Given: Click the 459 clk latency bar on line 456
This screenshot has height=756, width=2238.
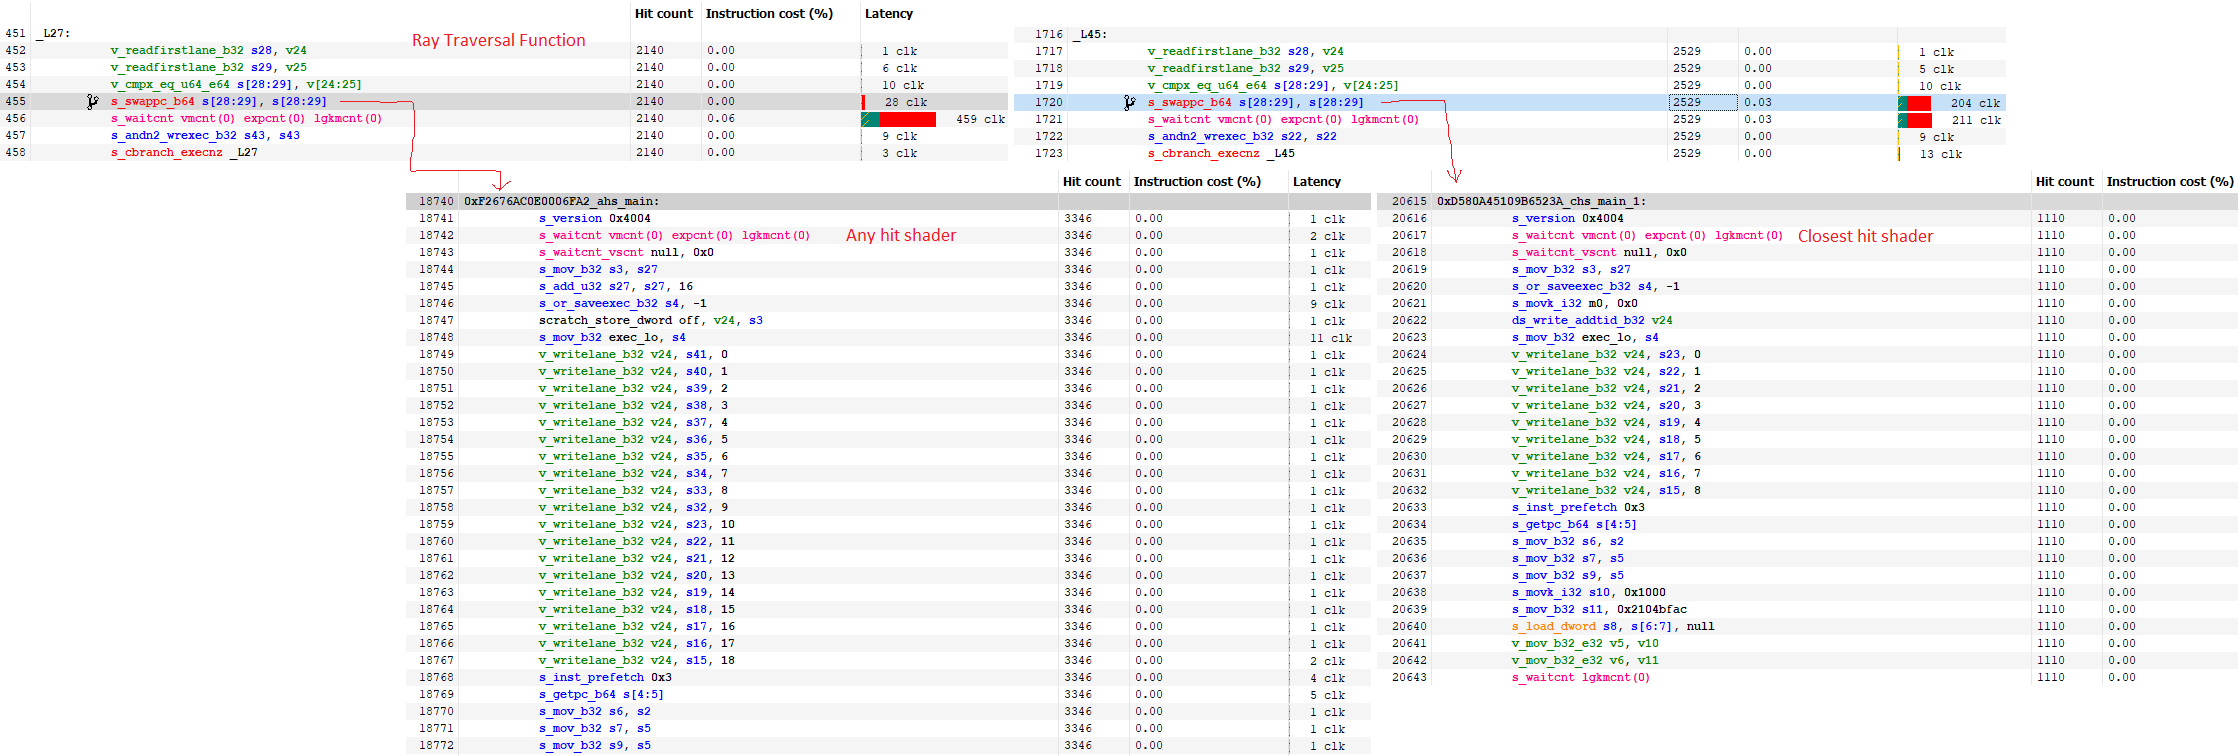Looking at the screenshot, I should point(900,119).
